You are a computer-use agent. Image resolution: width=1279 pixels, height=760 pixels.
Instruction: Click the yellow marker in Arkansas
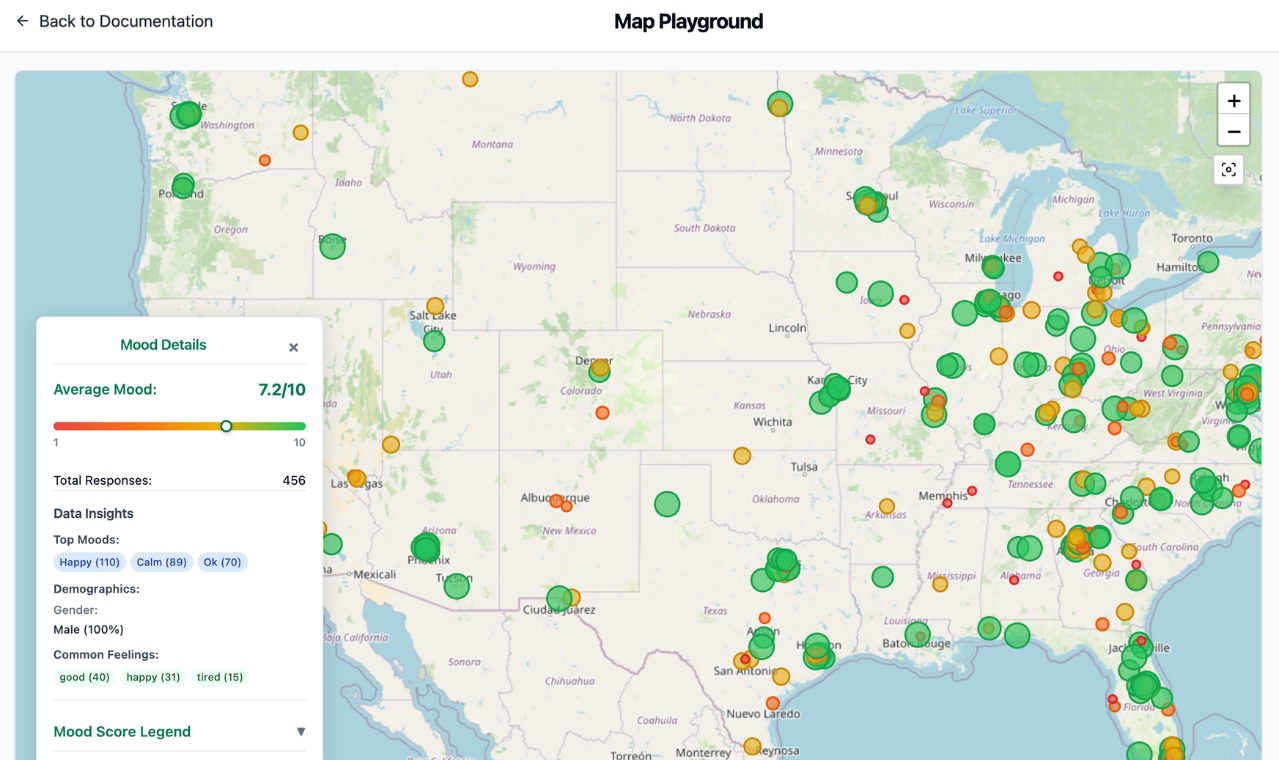point(887,507)
